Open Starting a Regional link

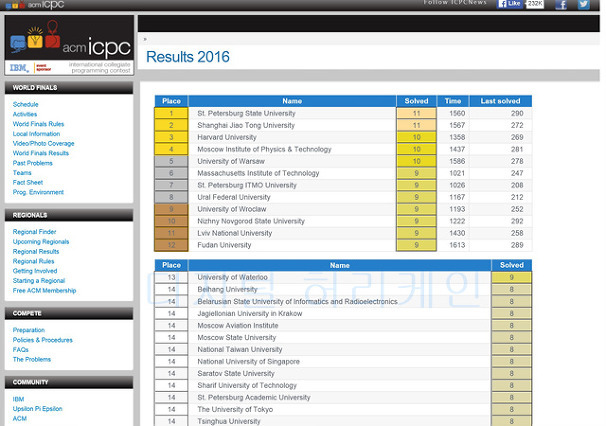pos(39,281)
